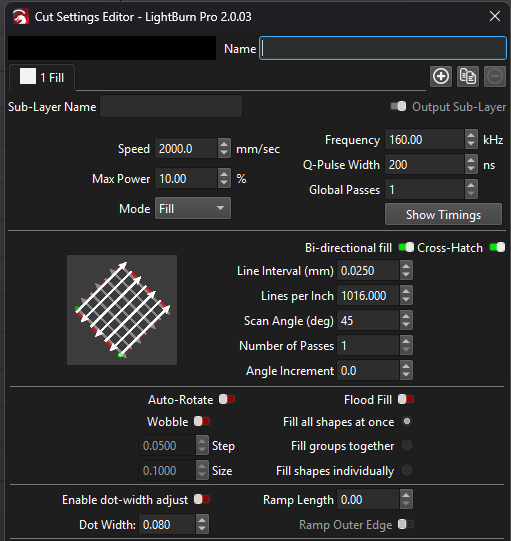
Task: Increase Speed with up arrow
Action: pyautogui.click(x=224, y=144)
